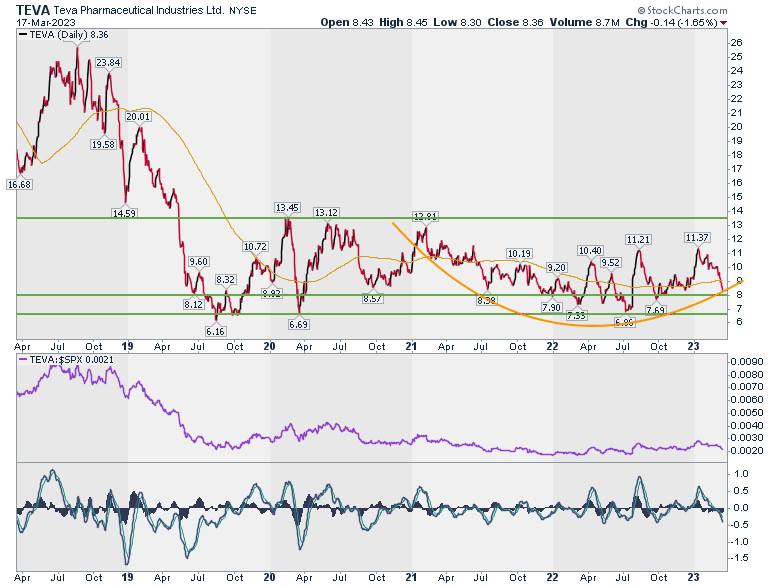The width and height of the screenshot is (780, 586).
Task: Click the 13.45 peak label
Action: [x=287, y=207]
